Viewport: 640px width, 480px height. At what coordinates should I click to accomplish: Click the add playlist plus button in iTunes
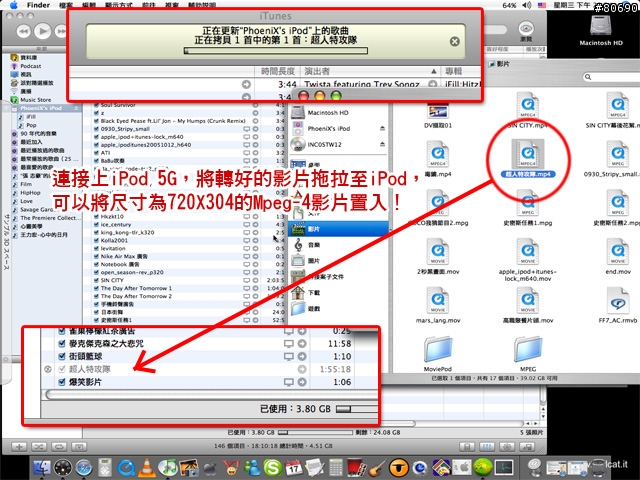pyautogui.click(x=19, y=447)
